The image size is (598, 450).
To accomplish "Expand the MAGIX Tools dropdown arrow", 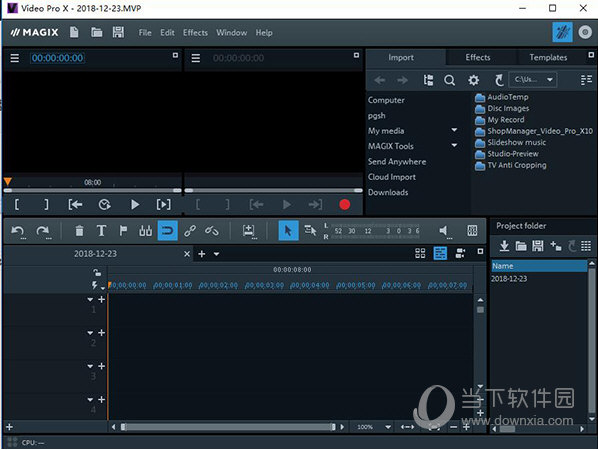I will pos(454,145).
